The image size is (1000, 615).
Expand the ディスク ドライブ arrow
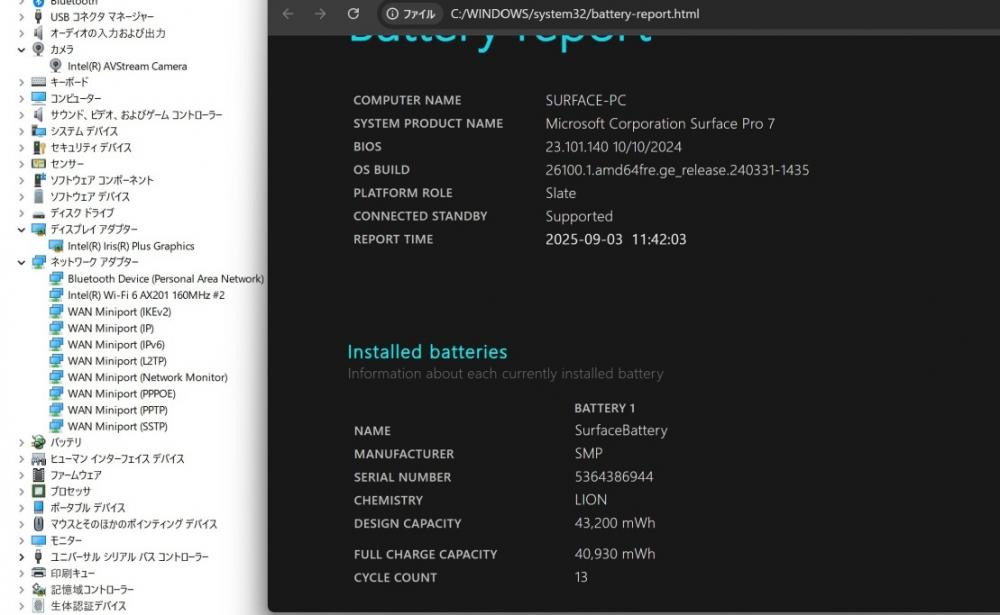tap(21, 213)
